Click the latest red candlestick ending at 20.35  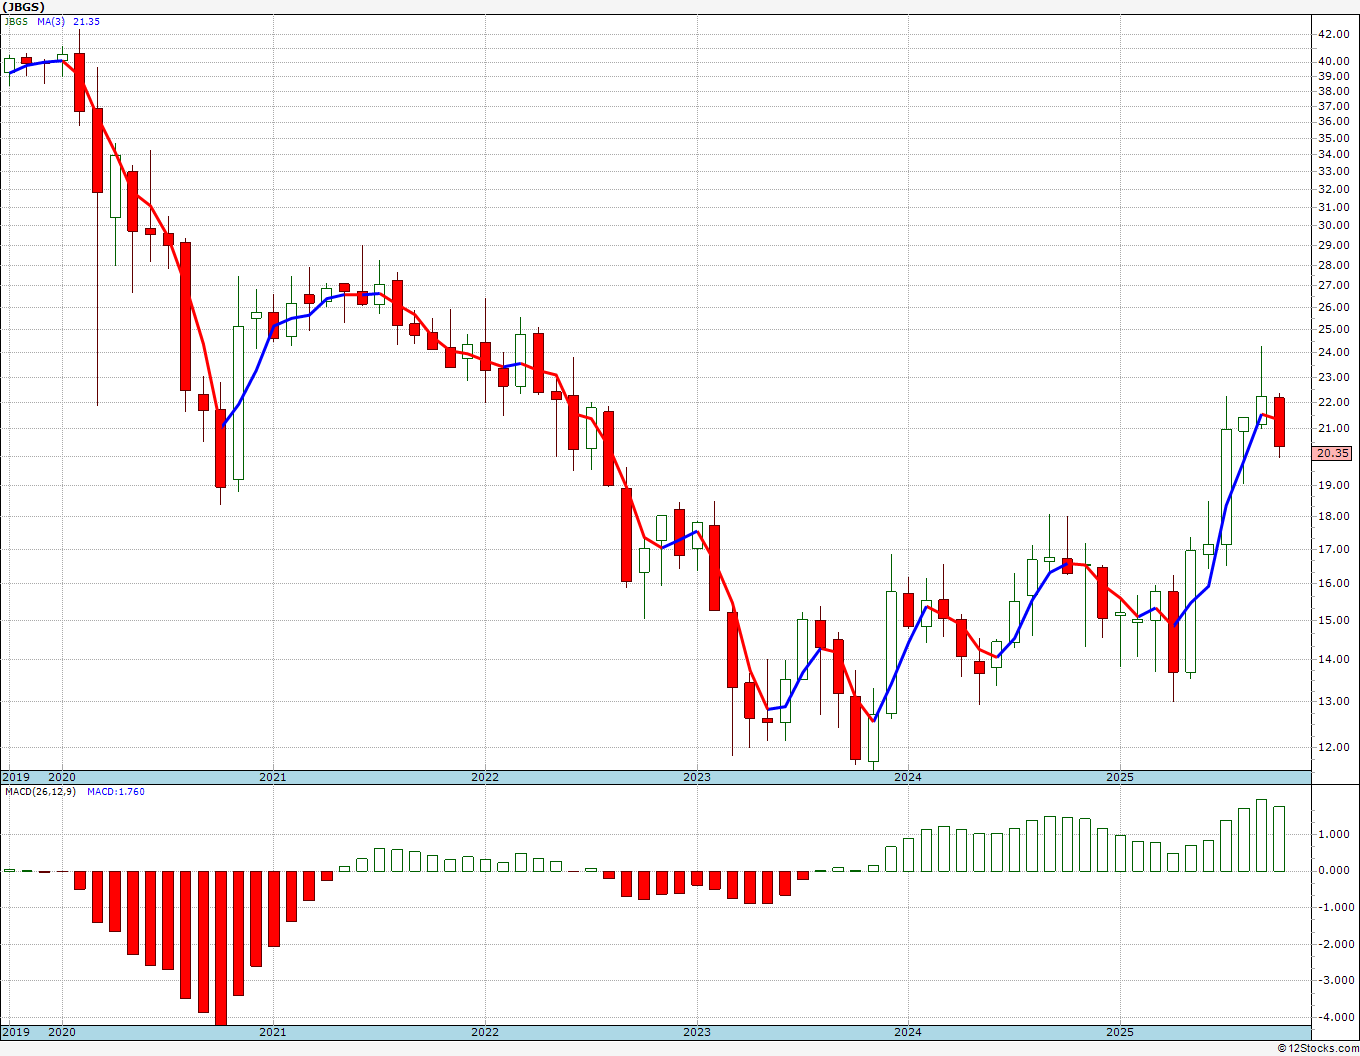click(1279, 422)
